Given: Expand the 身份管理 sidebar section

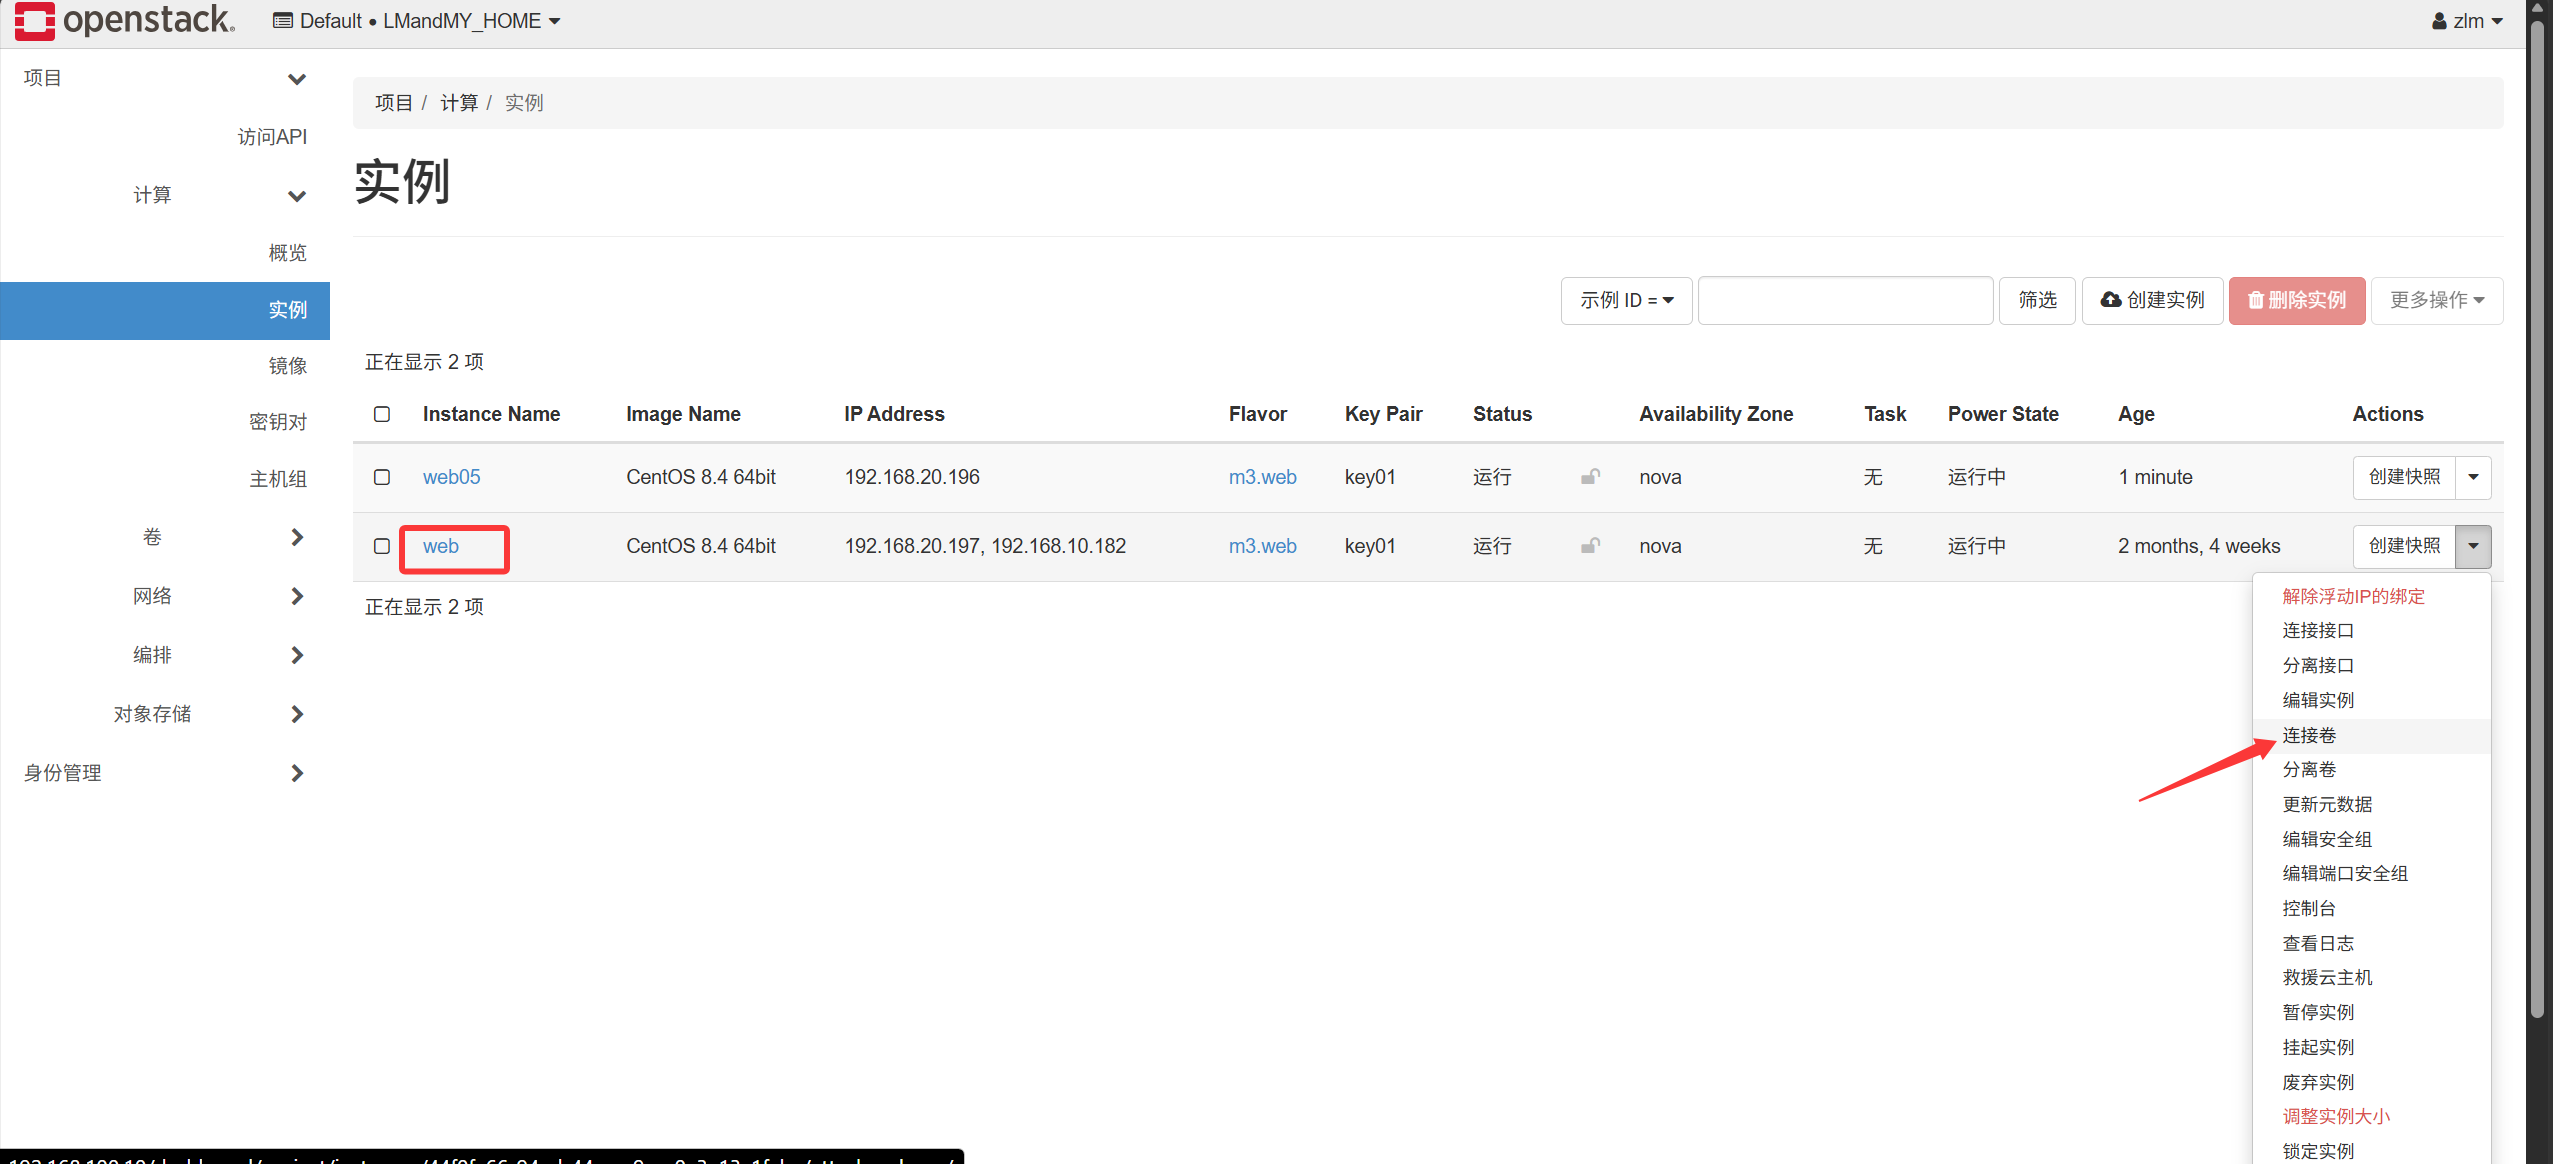Looking at the screenshot, I should coord(296,773).
